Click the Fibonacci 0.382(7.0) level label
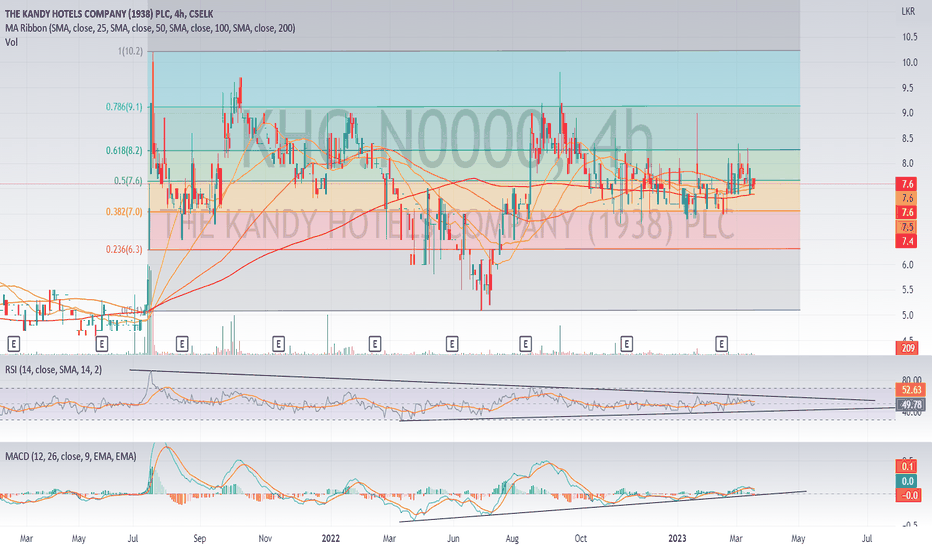This screenshot has height=550, width=932. tap(124, 212)
